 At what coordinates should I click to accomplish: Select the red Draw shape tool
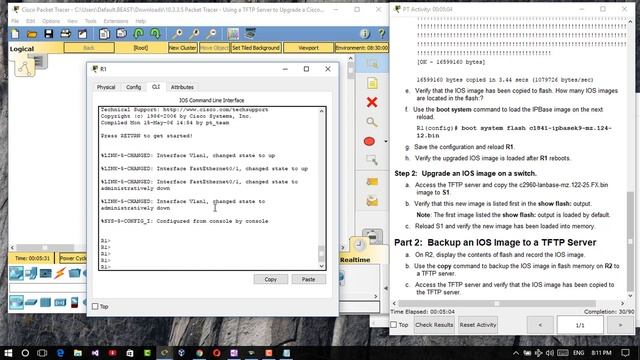click(369, 141)
